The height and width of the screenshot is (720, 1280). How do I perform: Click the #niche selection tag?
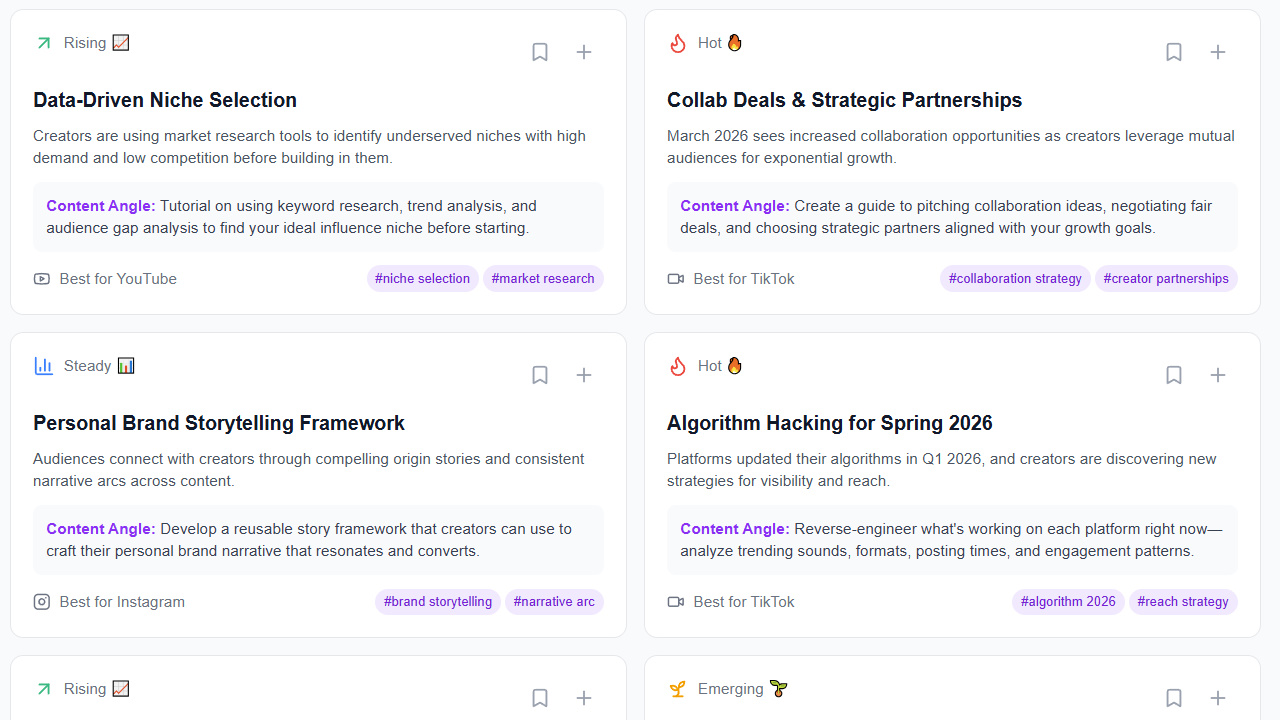pos(422,279)
